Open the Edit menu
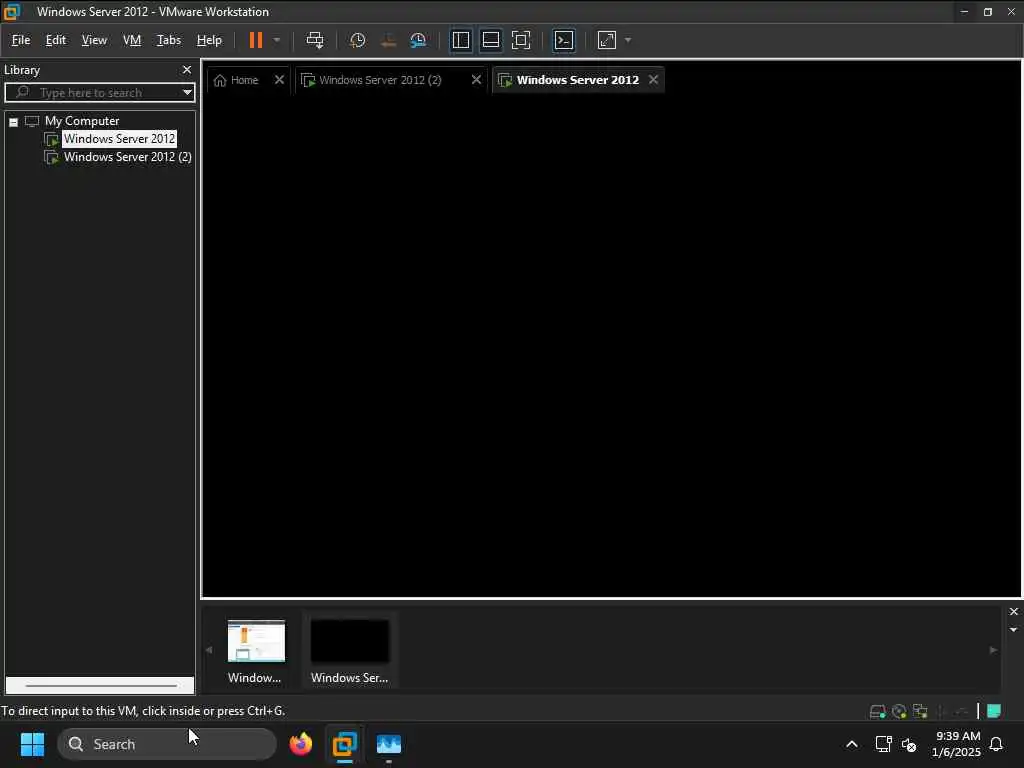Image resolution: width=1024 pixels, height=768 pixels. point(56,40)
